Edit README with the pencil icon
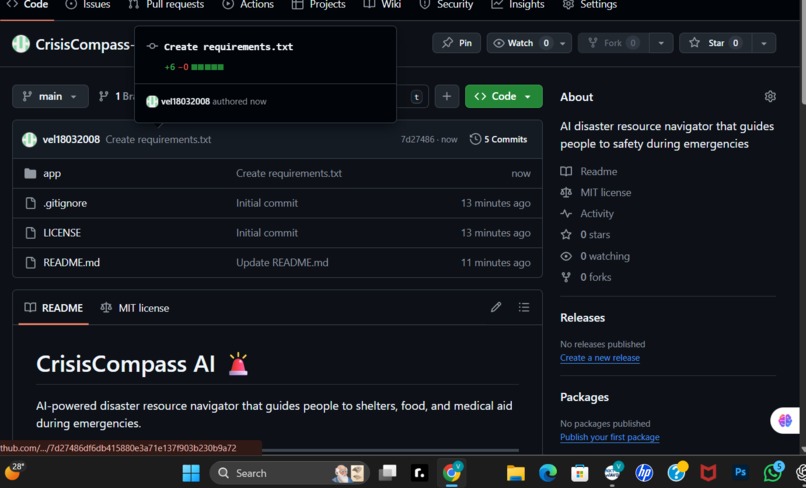 coord(496,308)
